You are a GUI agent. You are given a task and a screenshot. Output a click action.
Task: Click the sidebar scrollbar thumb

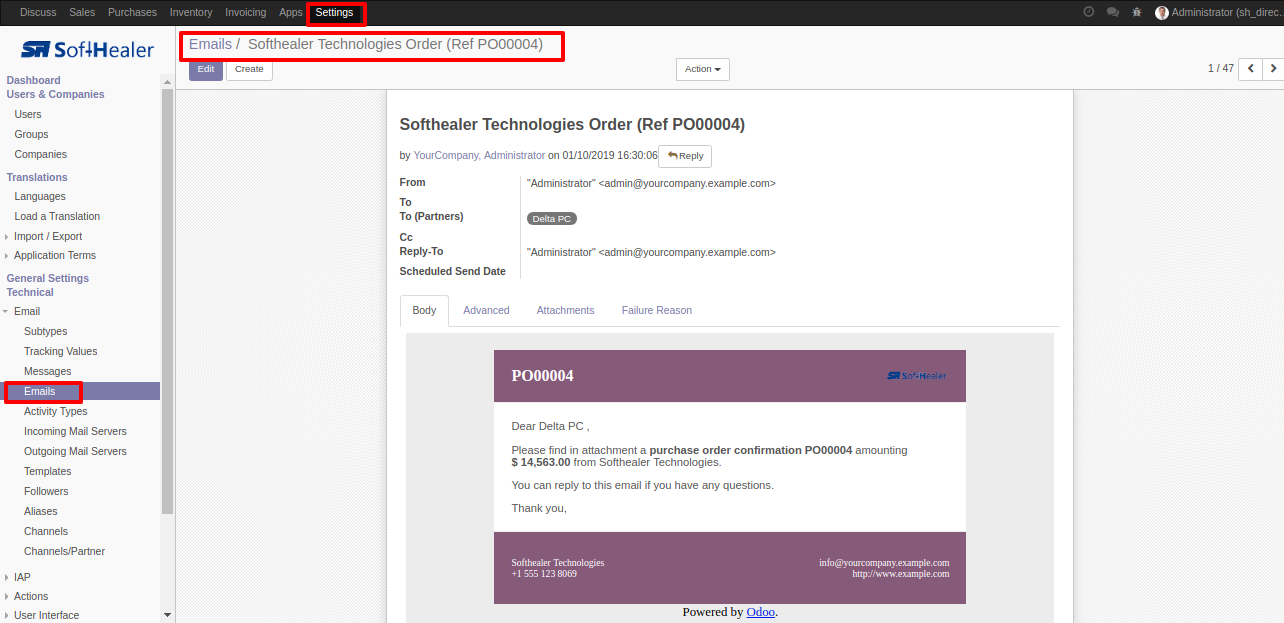167,301
